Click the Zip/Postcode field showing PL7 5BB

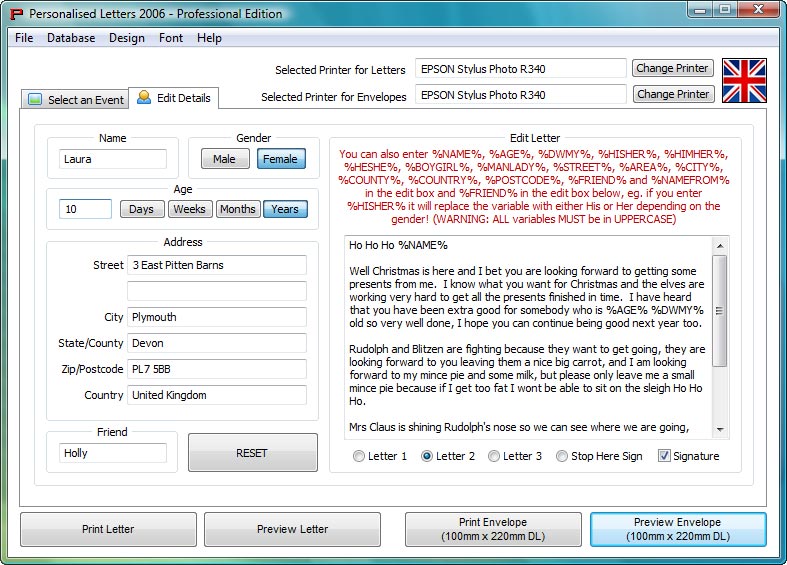[x=217, y=369]
